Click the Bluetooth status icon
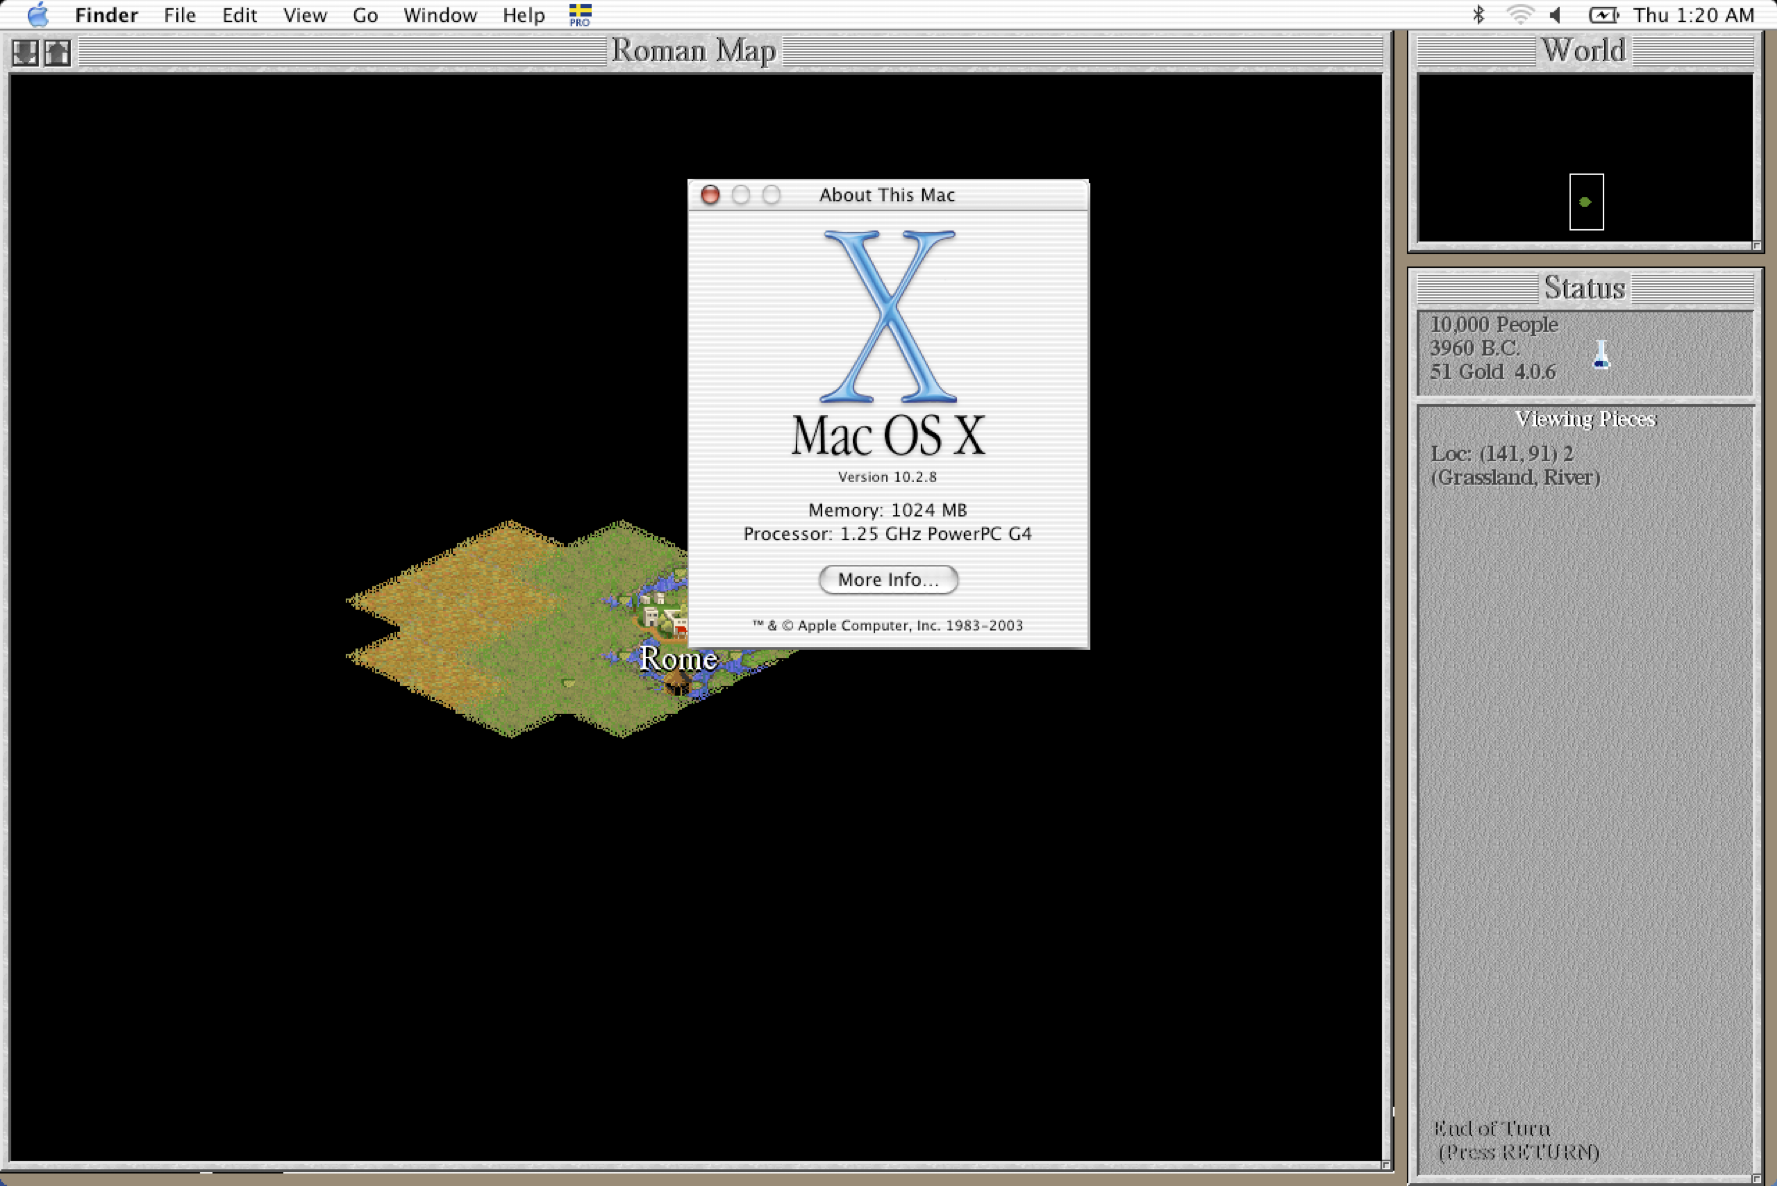This screenshot has width=1777, height=1186. tap(1478, 15)
